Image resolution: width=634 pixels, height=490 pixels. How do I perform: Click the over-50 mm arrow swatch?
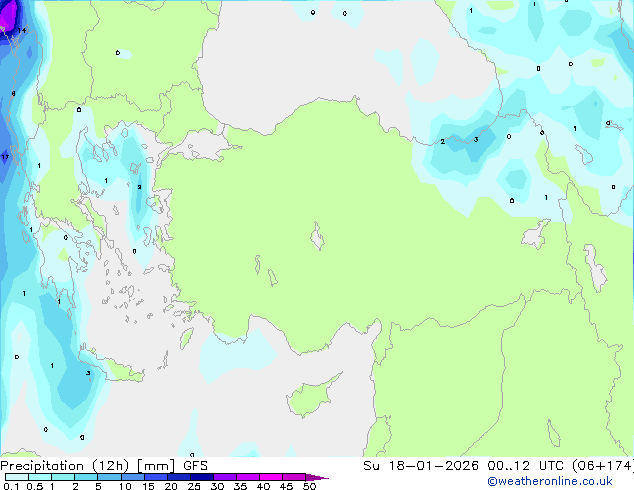(317, 477)
